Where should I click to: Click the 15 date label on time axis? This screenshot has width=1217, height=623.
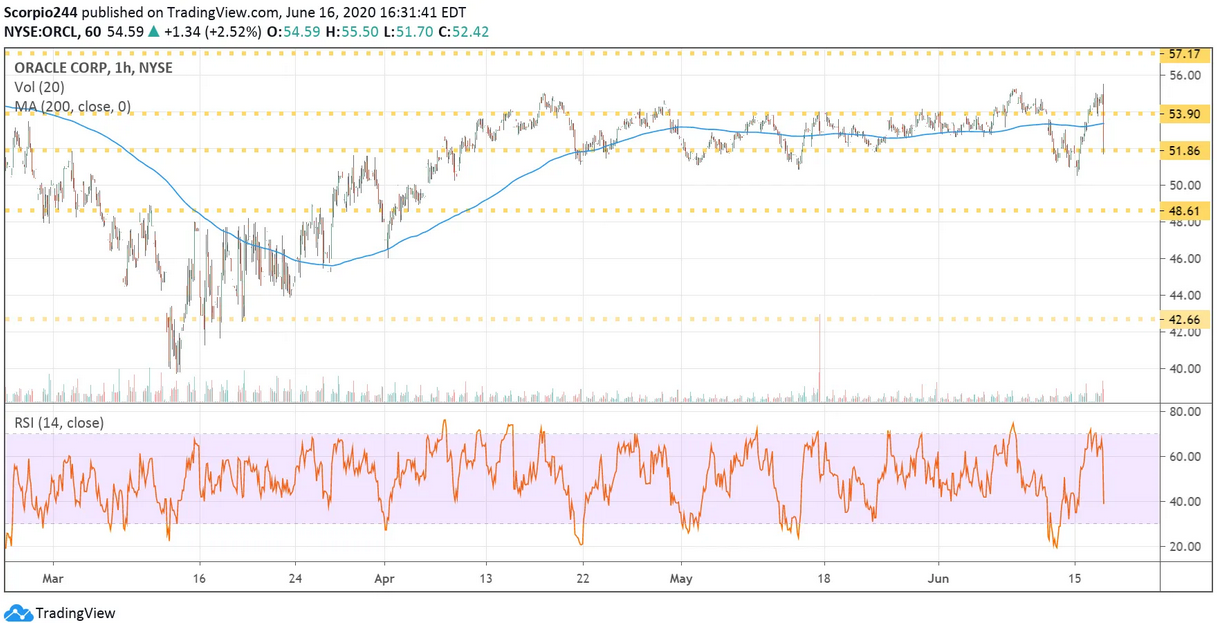pos(1075,579)
